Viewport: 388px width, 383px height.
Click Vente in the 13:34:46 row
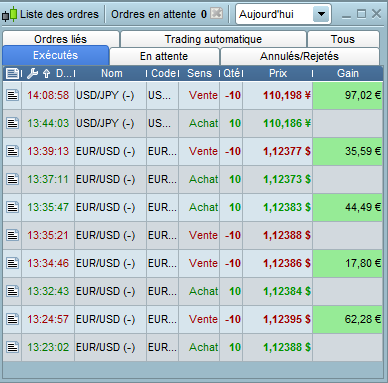pyautogui.click(x=203, y=263)
